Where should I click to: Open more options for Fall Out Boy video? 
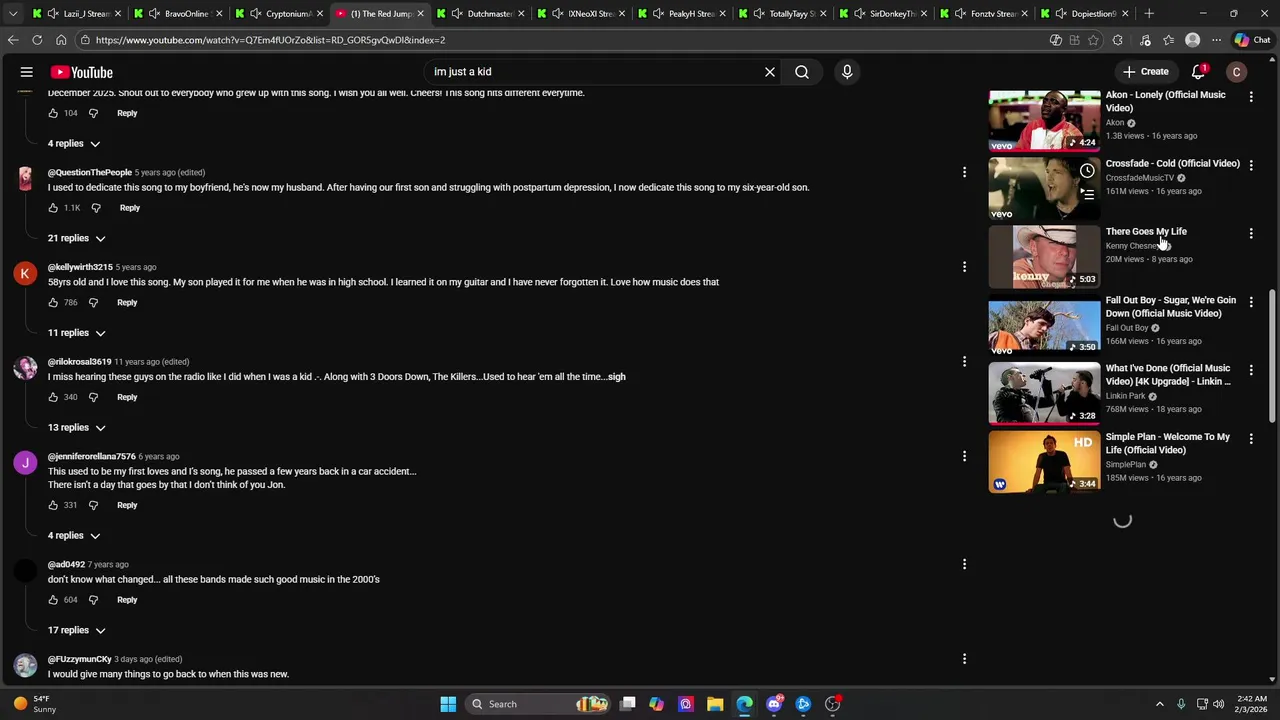(x=1251, y=301)
